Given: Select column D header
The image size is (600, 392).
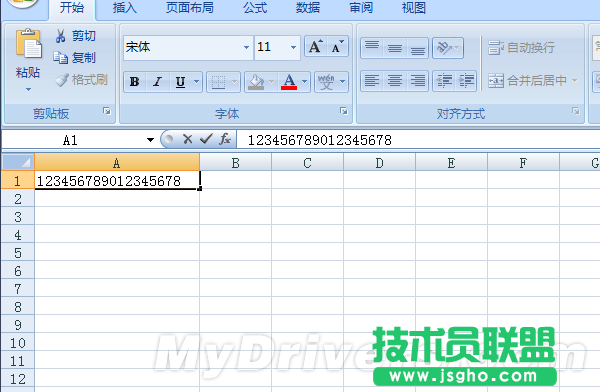Looking at the screenshot, I should tap(379, 163).
